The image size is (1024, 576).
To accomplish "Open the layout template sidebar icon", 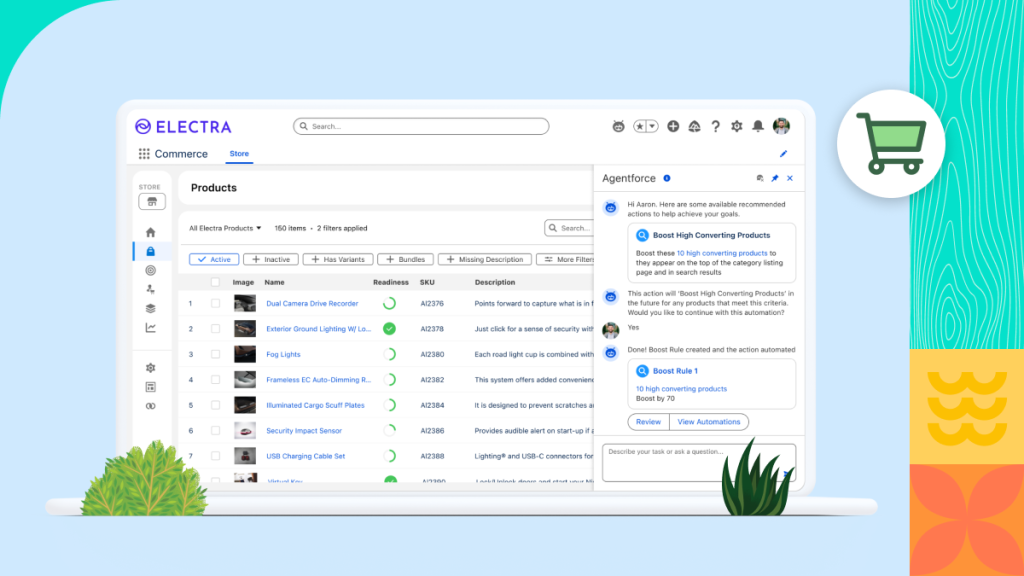I will (x=150, y=387).
